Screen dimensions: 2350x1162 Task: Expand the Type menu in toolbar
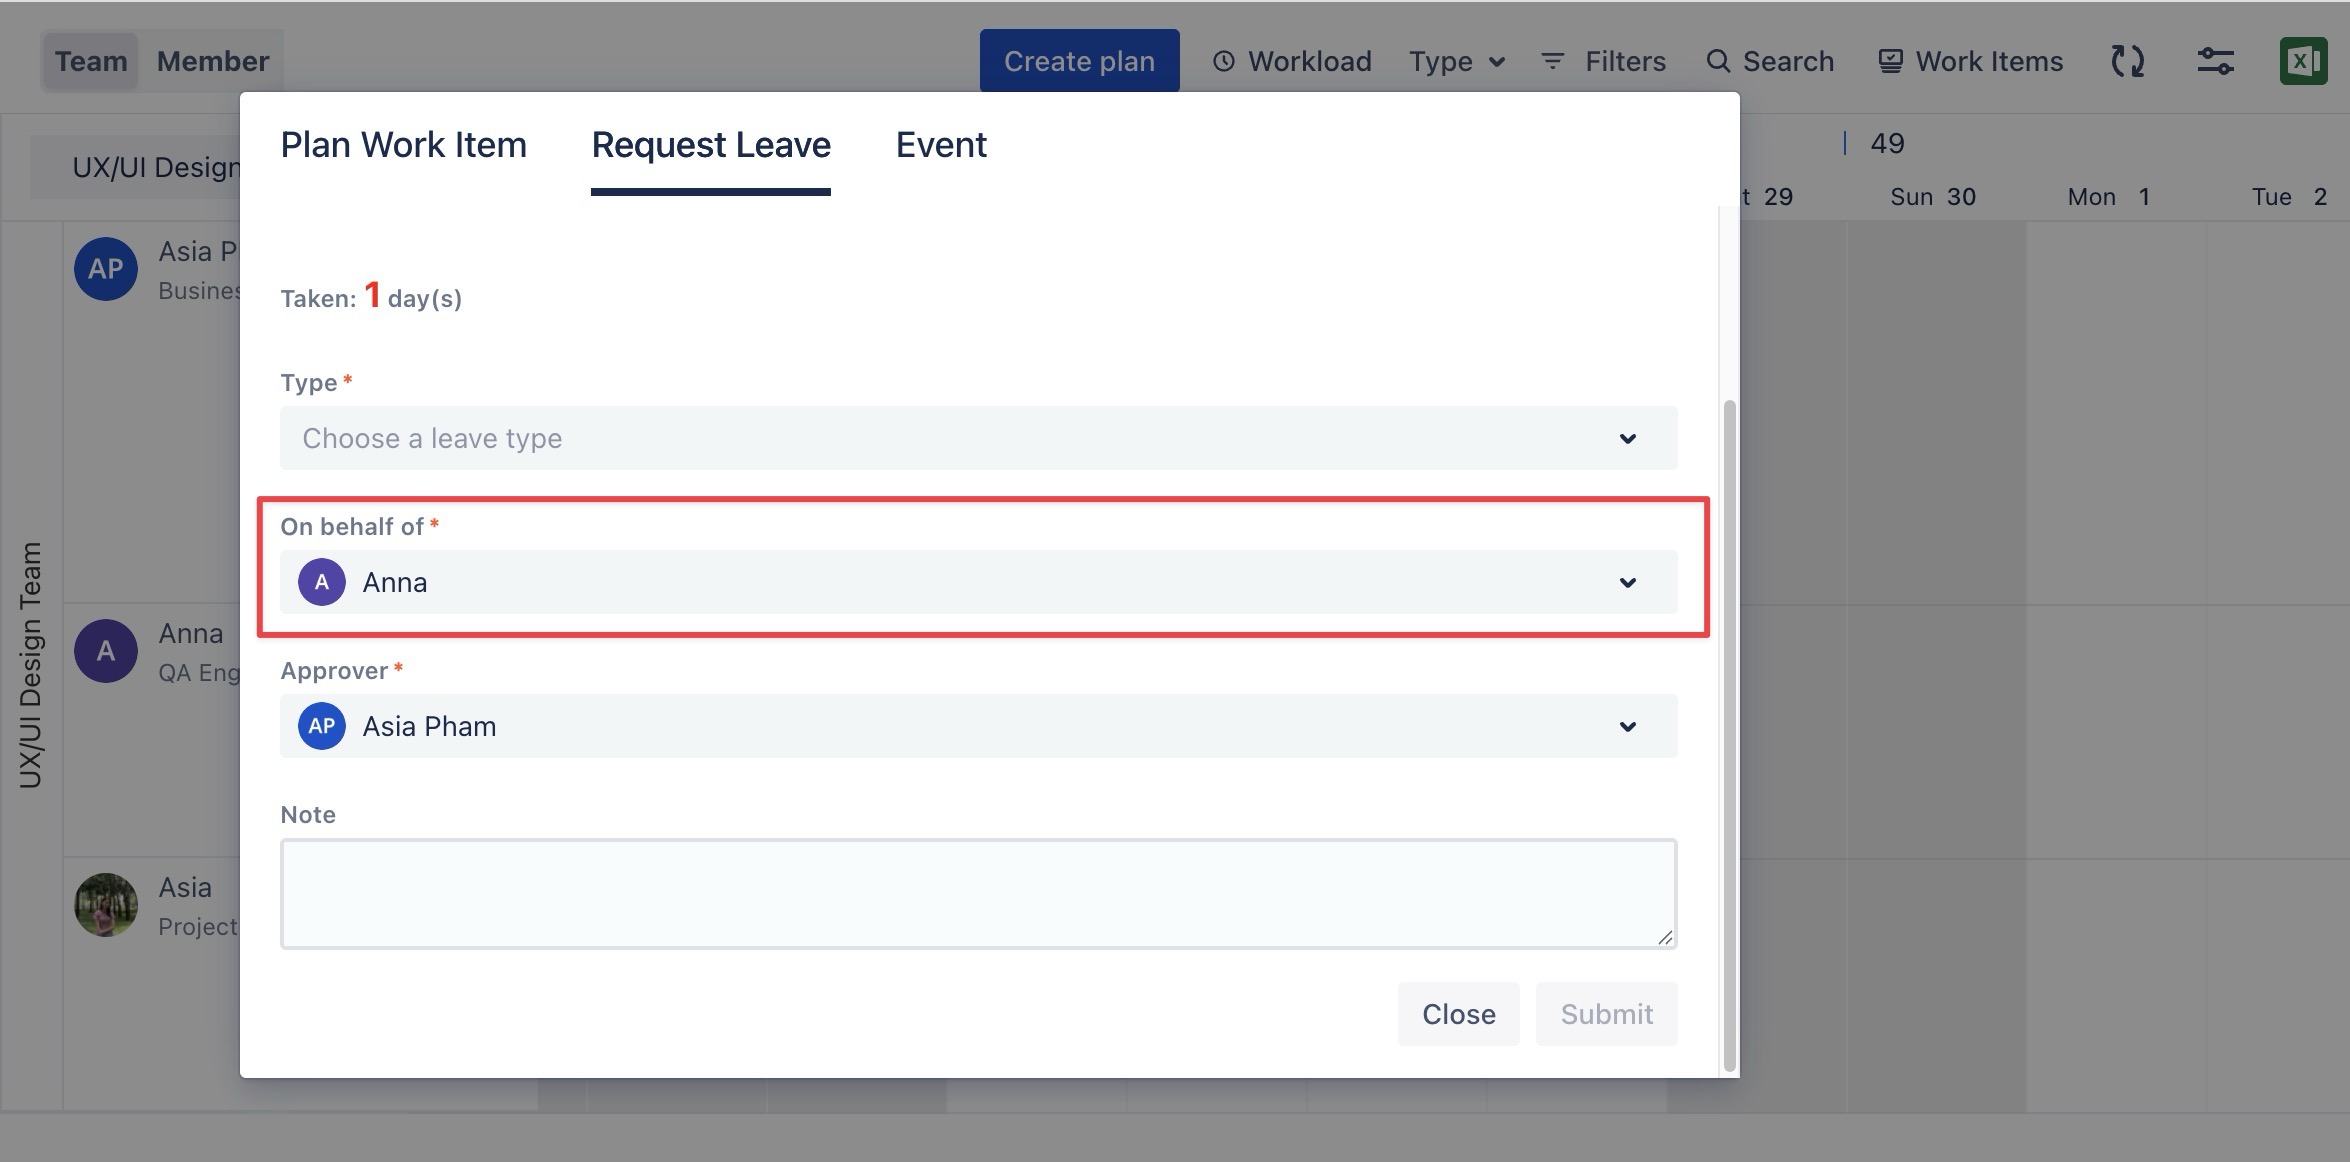[x=1456, y=61]
